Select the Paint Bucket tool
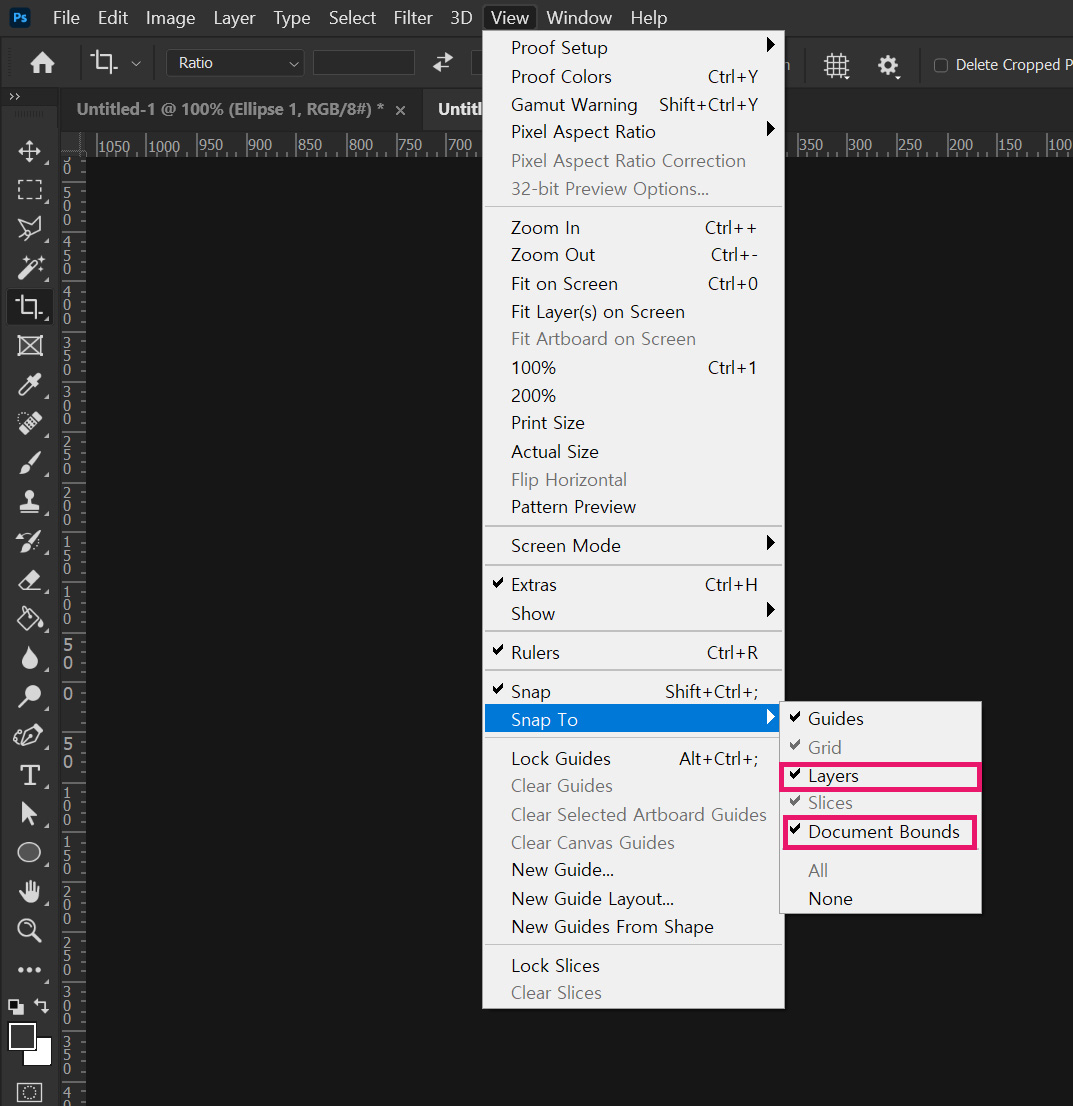1073x1106 pixels. pos(29,619)
